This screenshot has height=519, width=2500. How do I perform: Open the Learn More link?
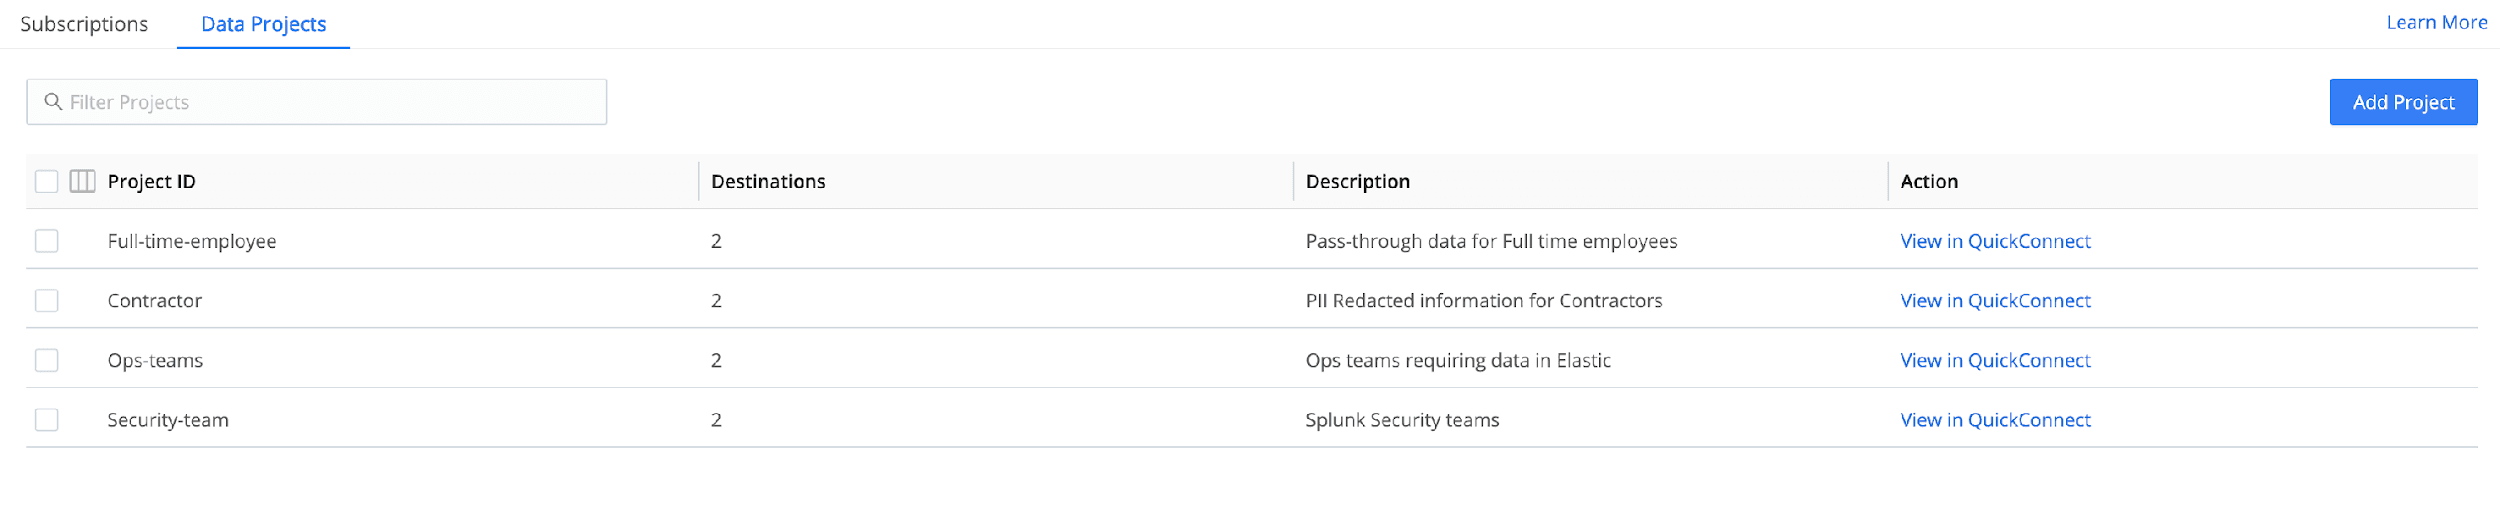tap(2436, 22)
